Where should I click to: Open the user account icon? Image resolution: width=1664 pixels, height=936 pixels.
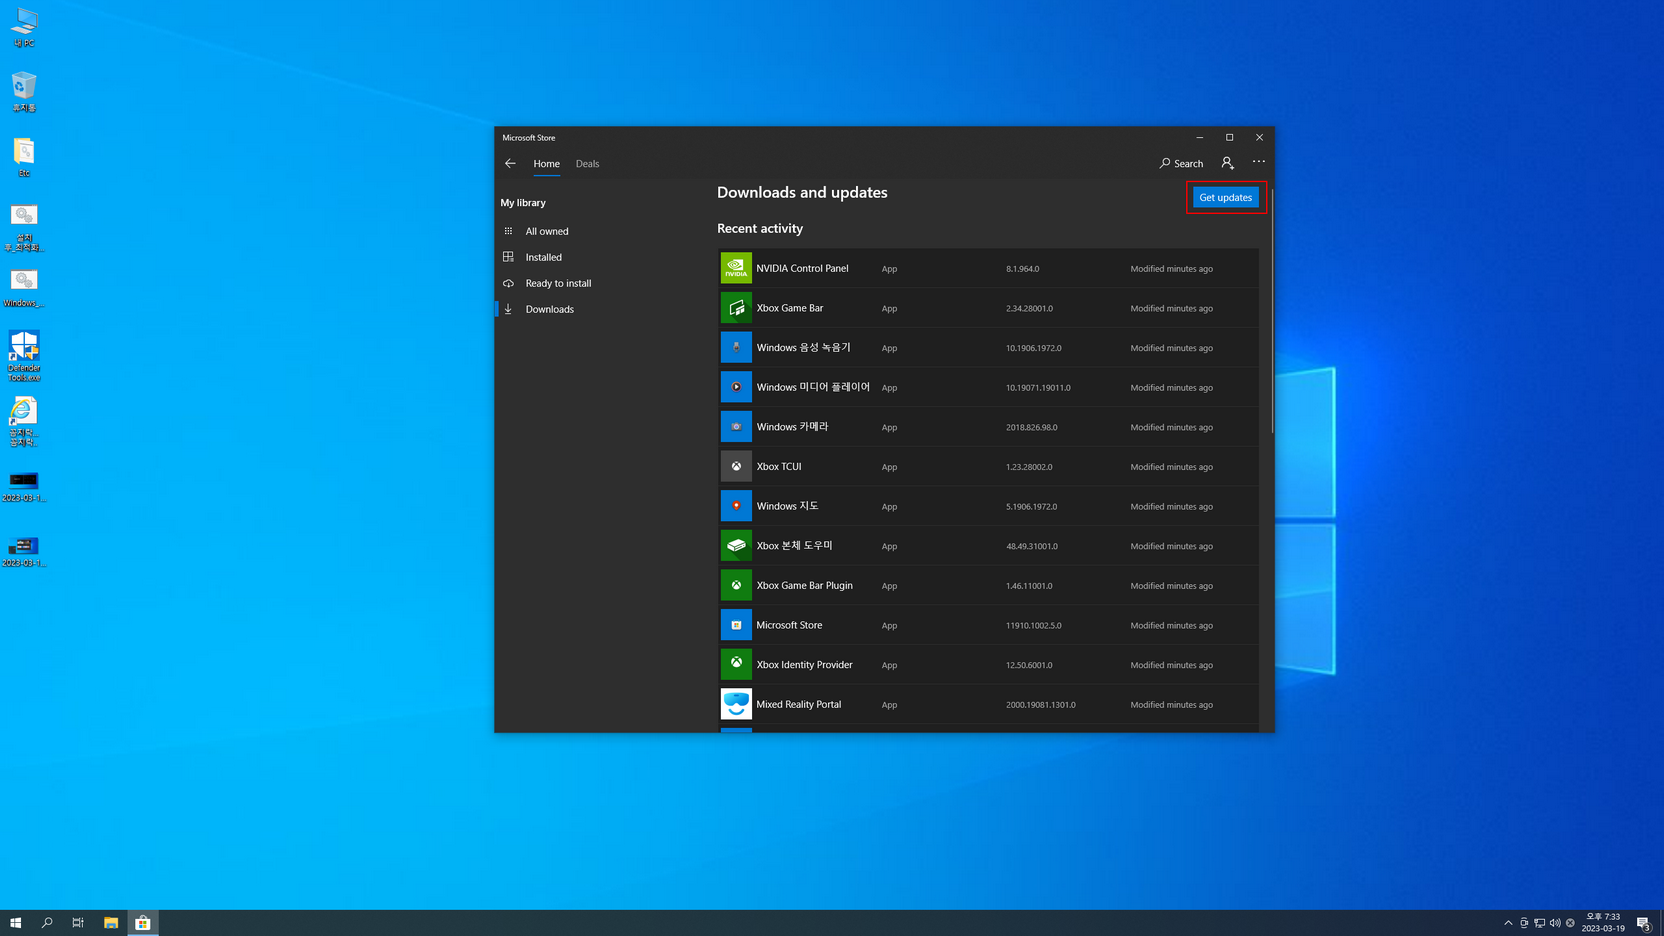(x=1227, y=163)
